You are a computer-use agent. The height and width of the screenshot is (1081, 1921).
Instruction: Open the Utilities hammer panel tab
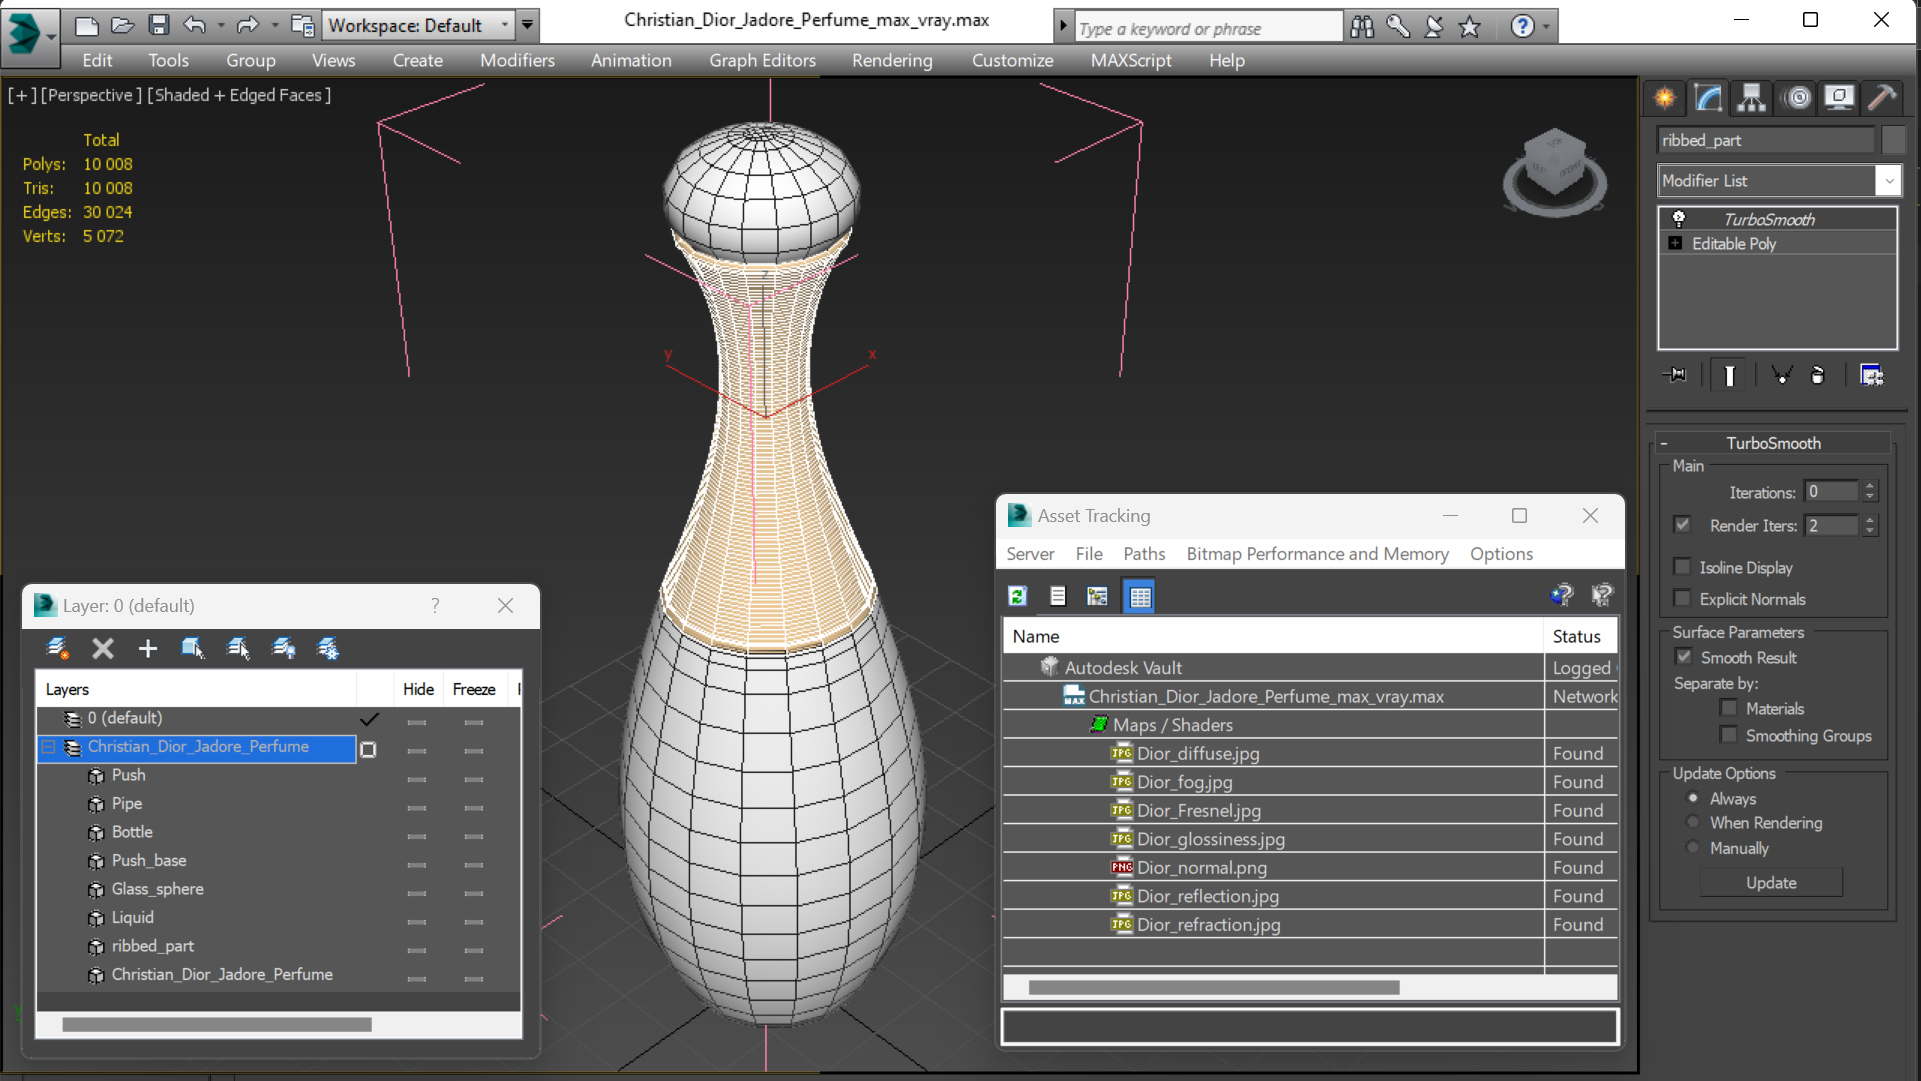click(x=1881, y=97)
